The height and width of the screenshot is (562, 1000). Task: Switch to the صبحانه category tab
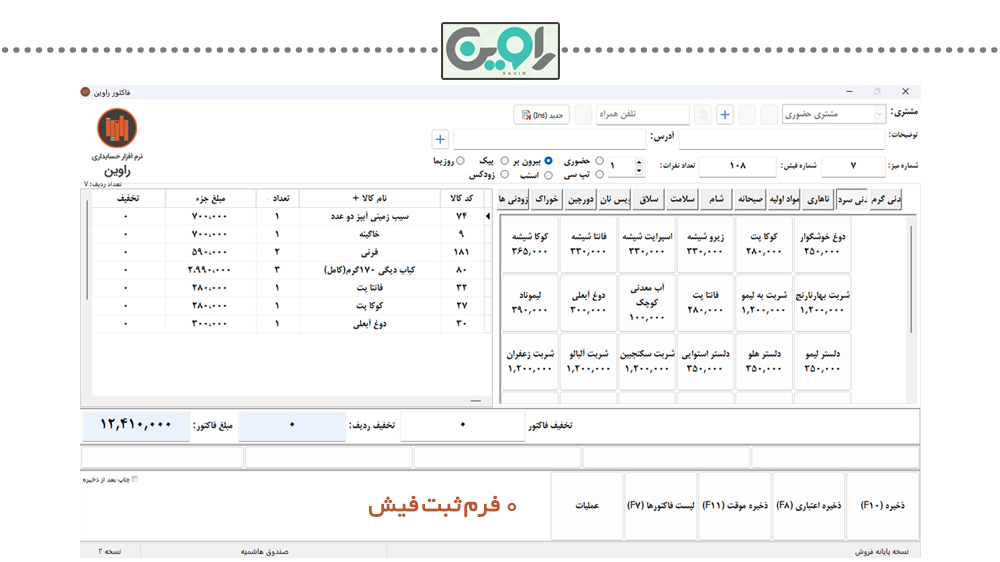pyautogui.click(x=757, y=200)
